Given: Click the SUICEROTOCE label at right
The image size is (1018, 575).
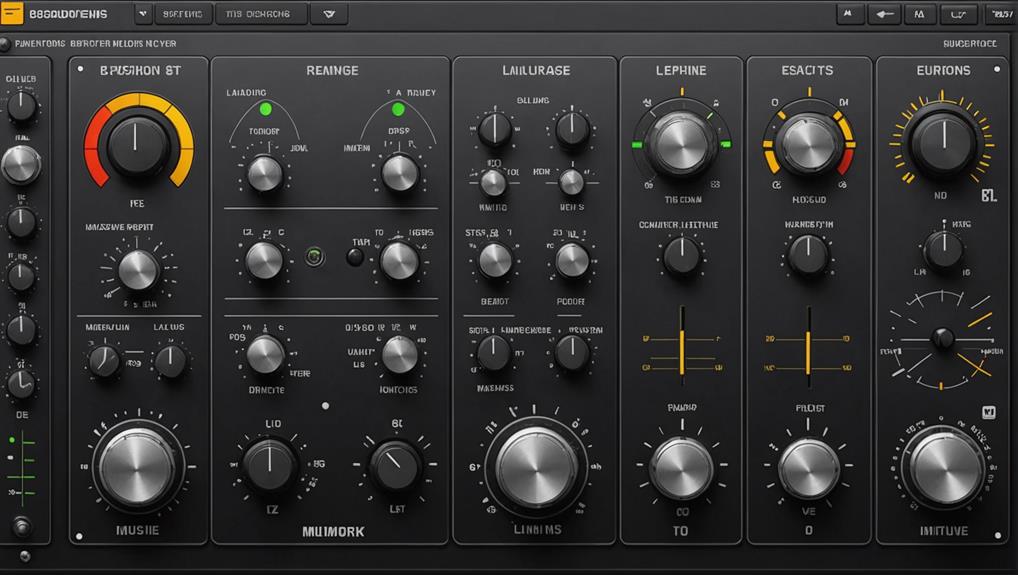Looking at the screenshot, I should tap(969, 43).
